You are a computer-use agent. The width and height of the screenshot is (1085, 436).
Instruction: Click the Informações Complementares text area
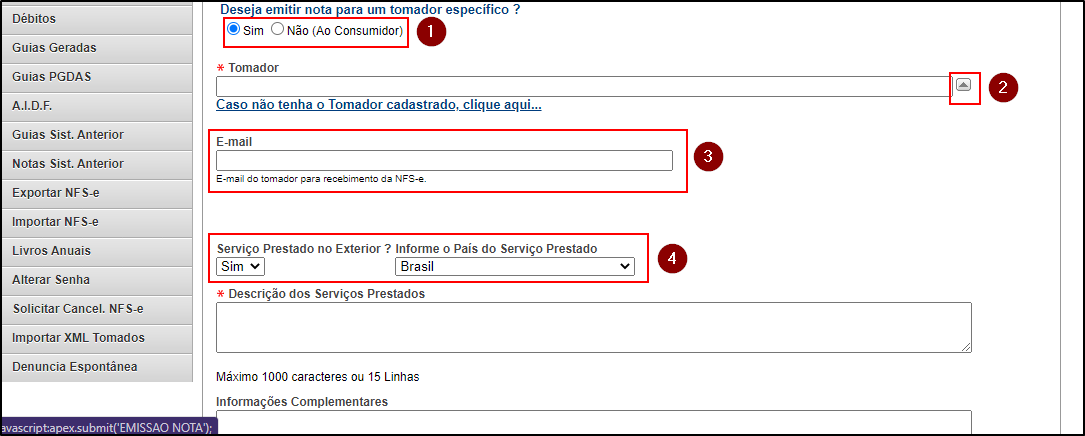[593, 422]
